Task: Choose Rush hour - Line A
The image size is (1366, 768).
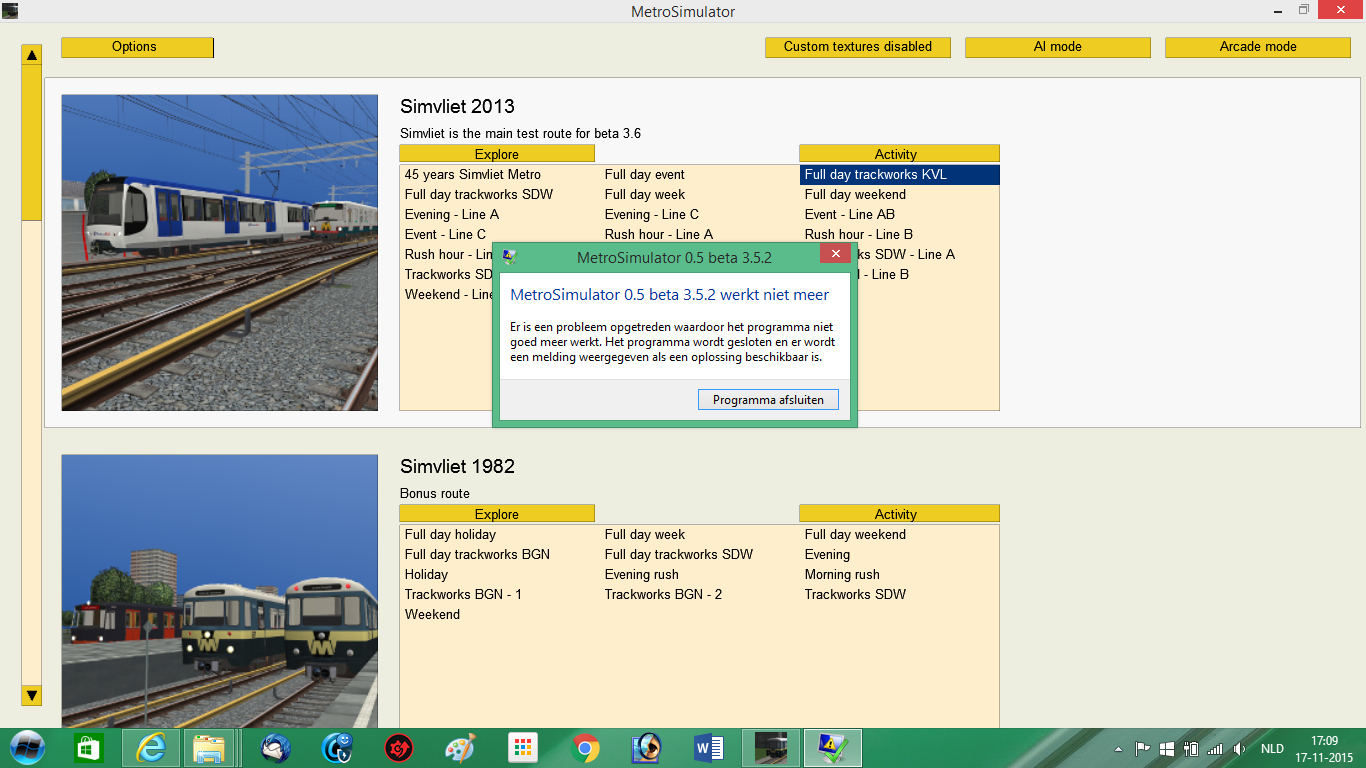Action: 659,235
